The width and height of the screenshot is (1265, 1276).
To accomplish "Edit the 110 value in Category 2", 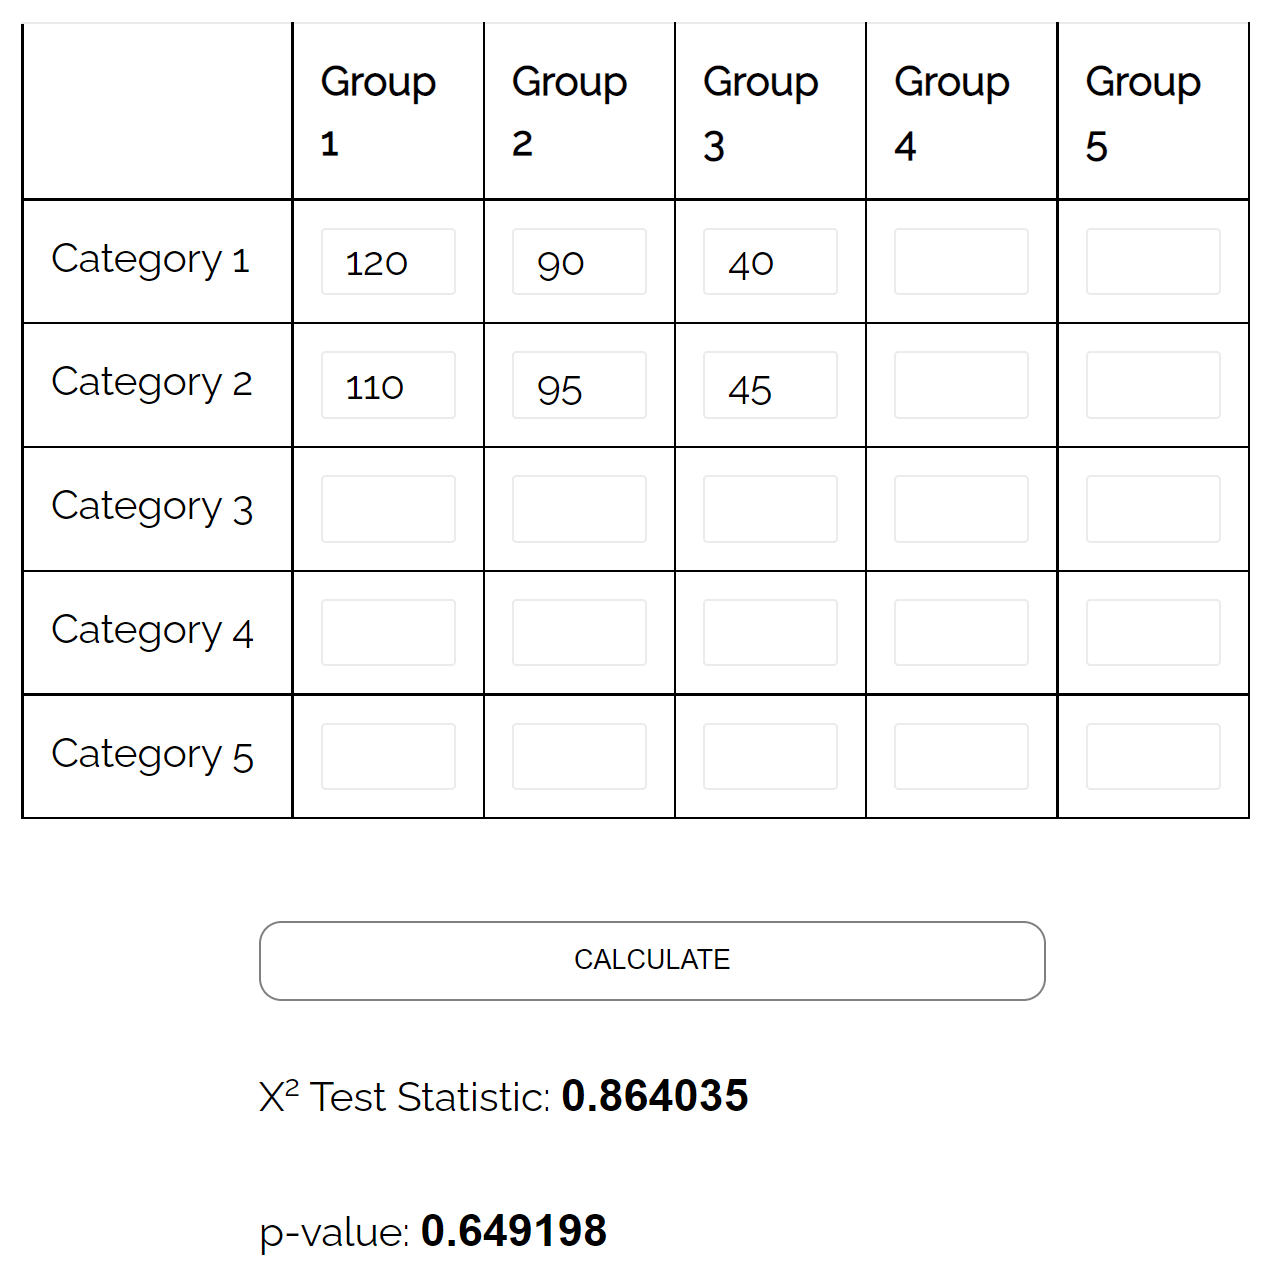I will click(x=387, y=385).
